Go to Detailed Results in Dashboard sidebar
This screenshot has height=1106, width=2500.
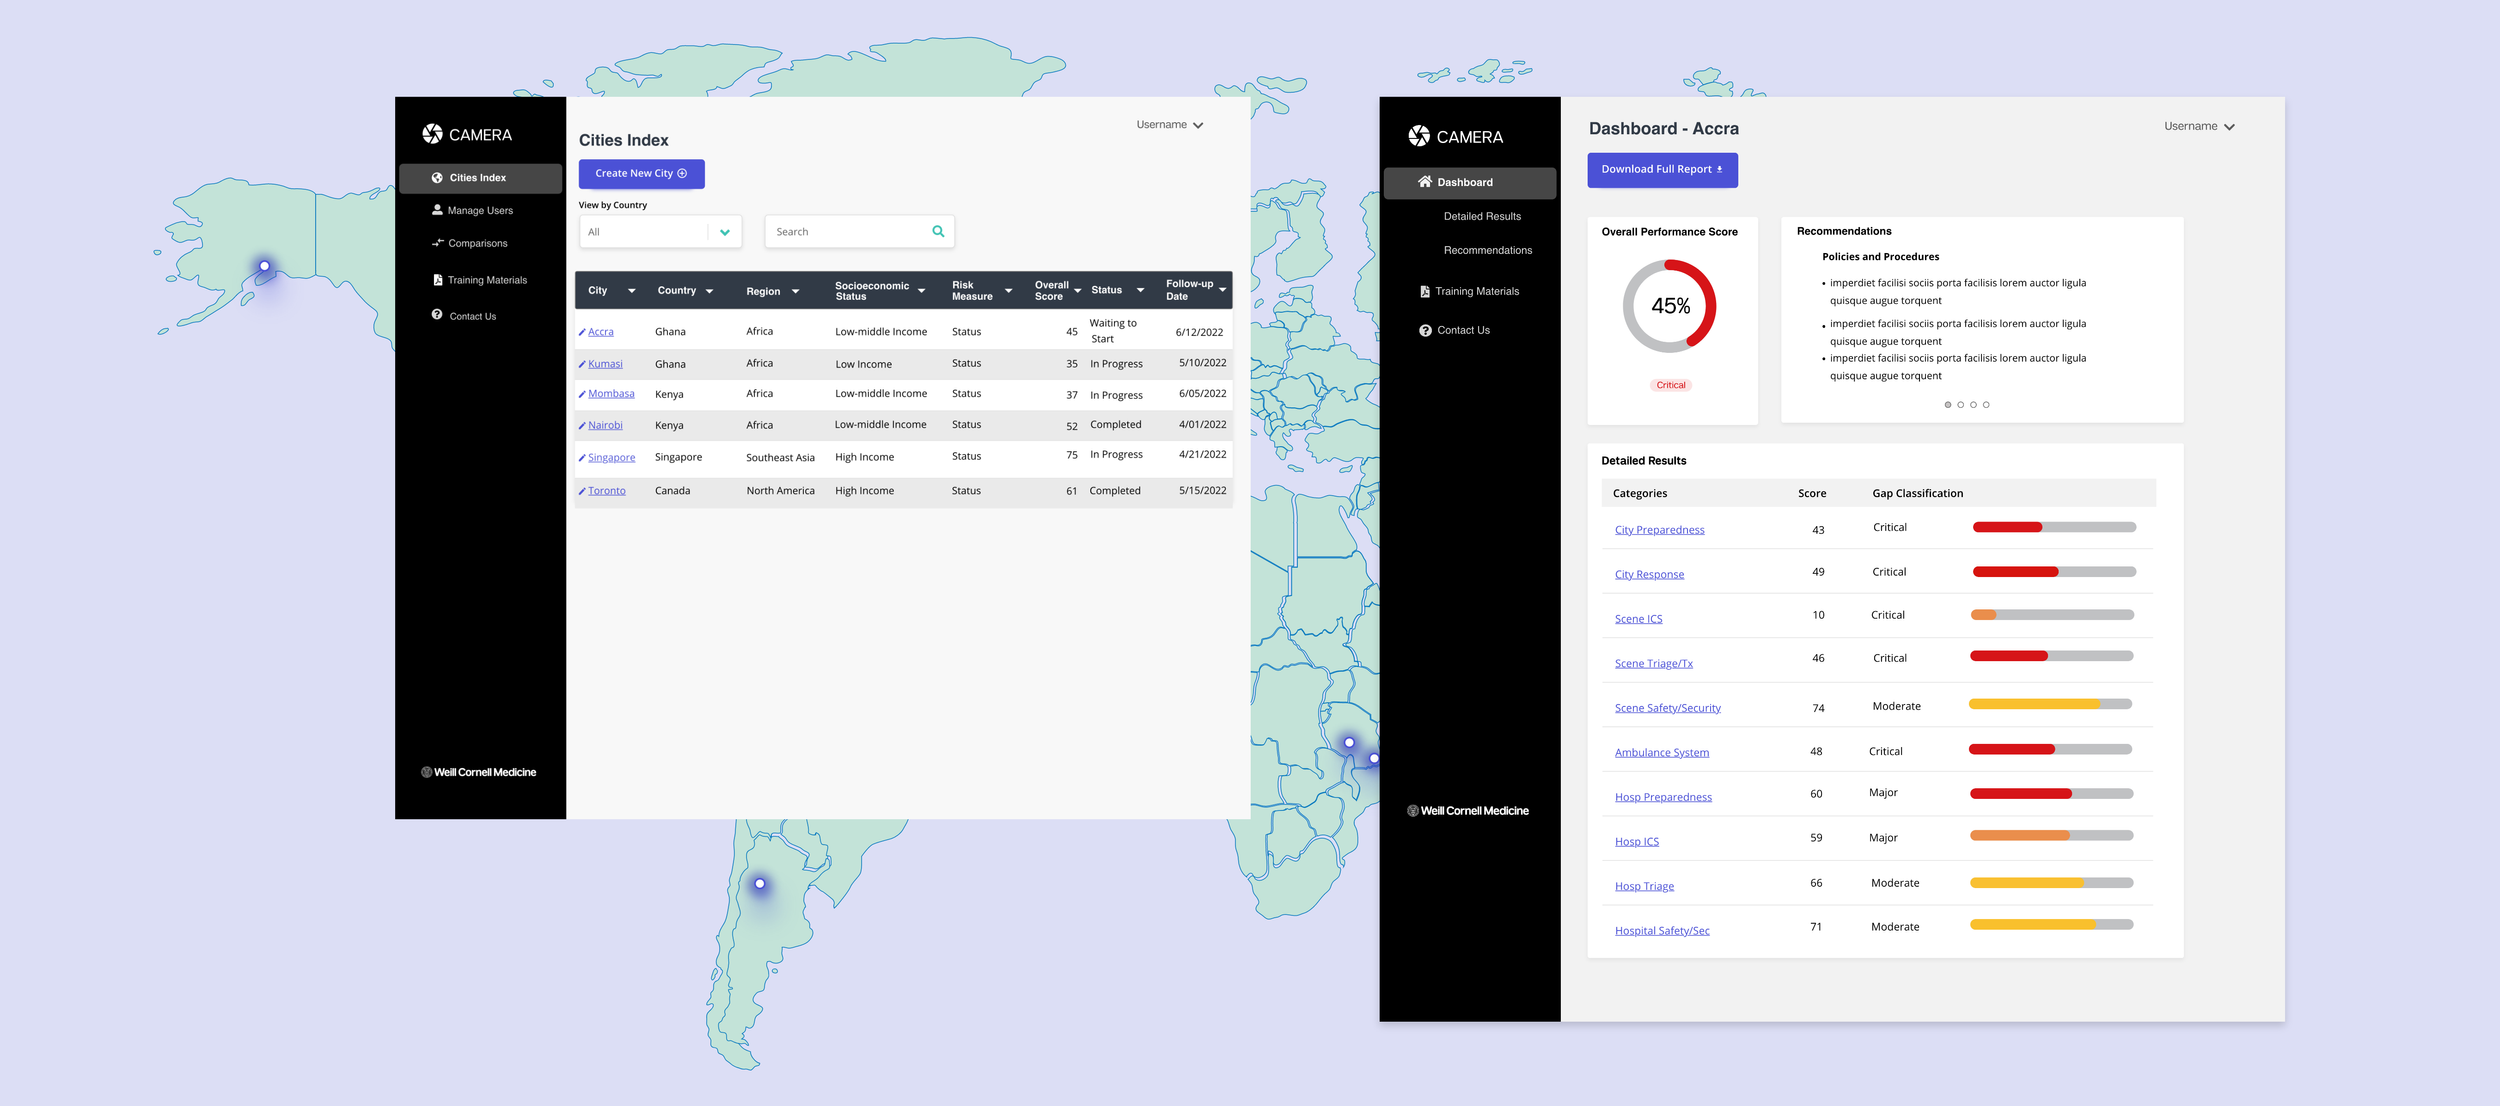point(1481,216)
